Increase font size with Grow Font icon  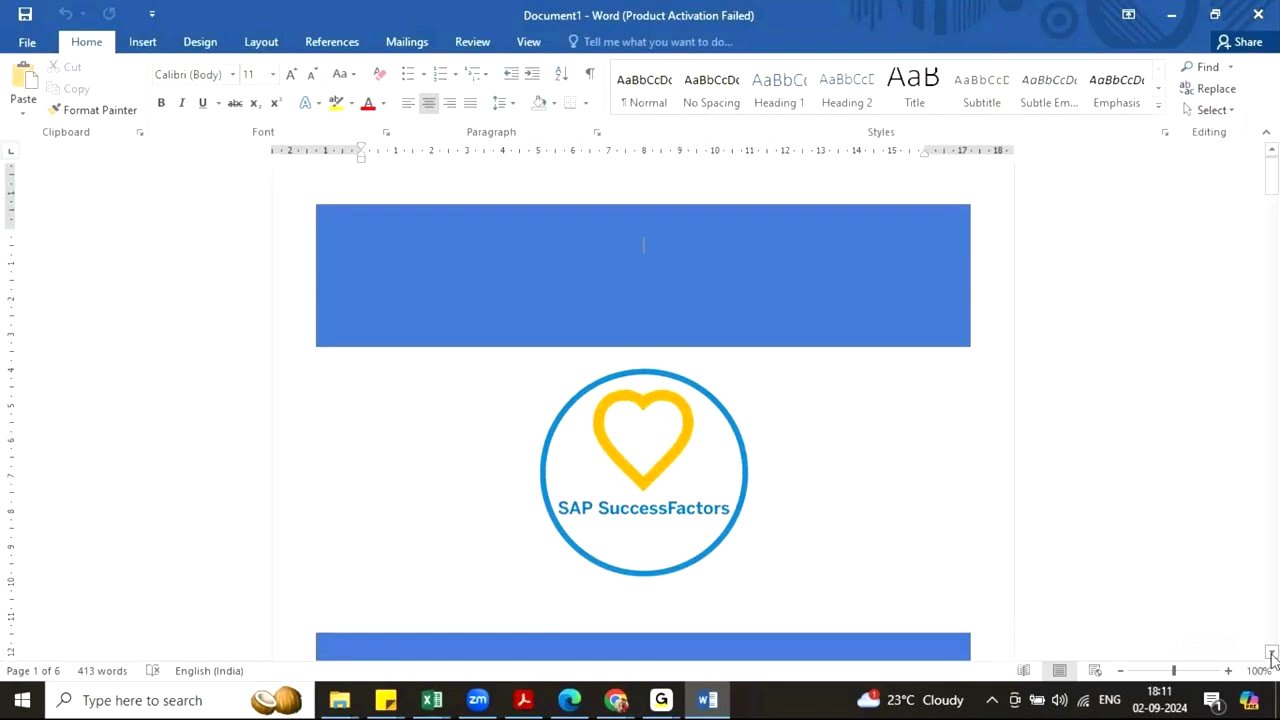[x=291, y=74]
